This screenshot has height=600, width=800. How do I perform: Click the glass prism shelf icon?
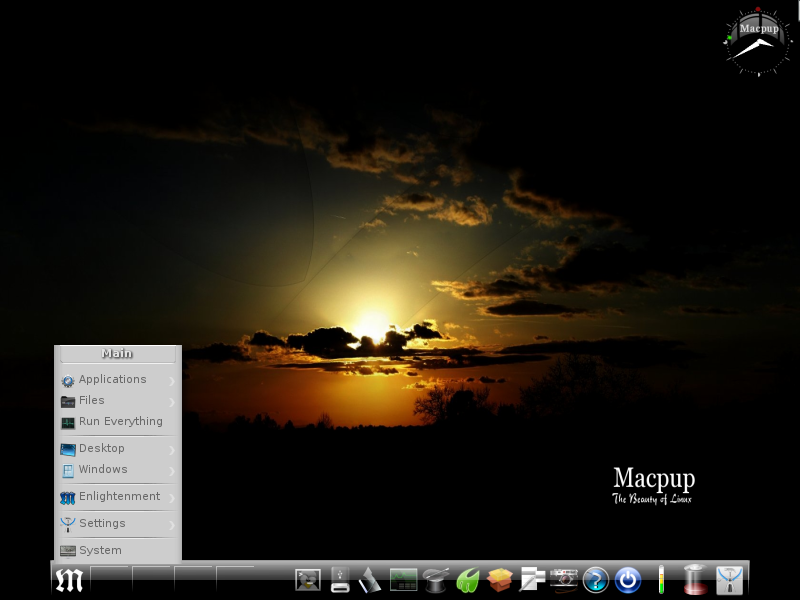point(369,580)
